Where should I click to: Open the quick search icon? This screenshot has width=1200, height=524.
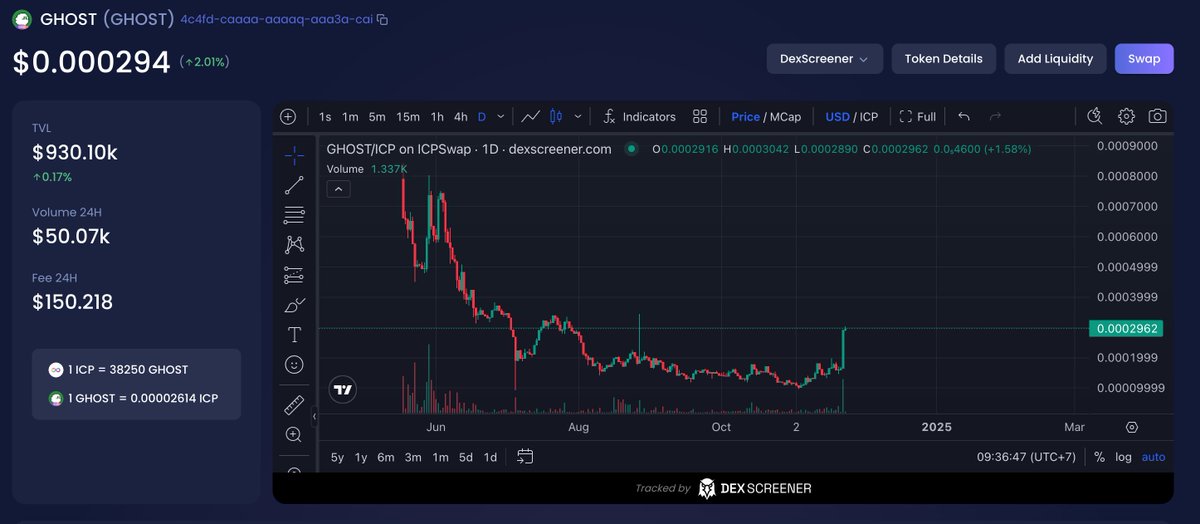1094,117
